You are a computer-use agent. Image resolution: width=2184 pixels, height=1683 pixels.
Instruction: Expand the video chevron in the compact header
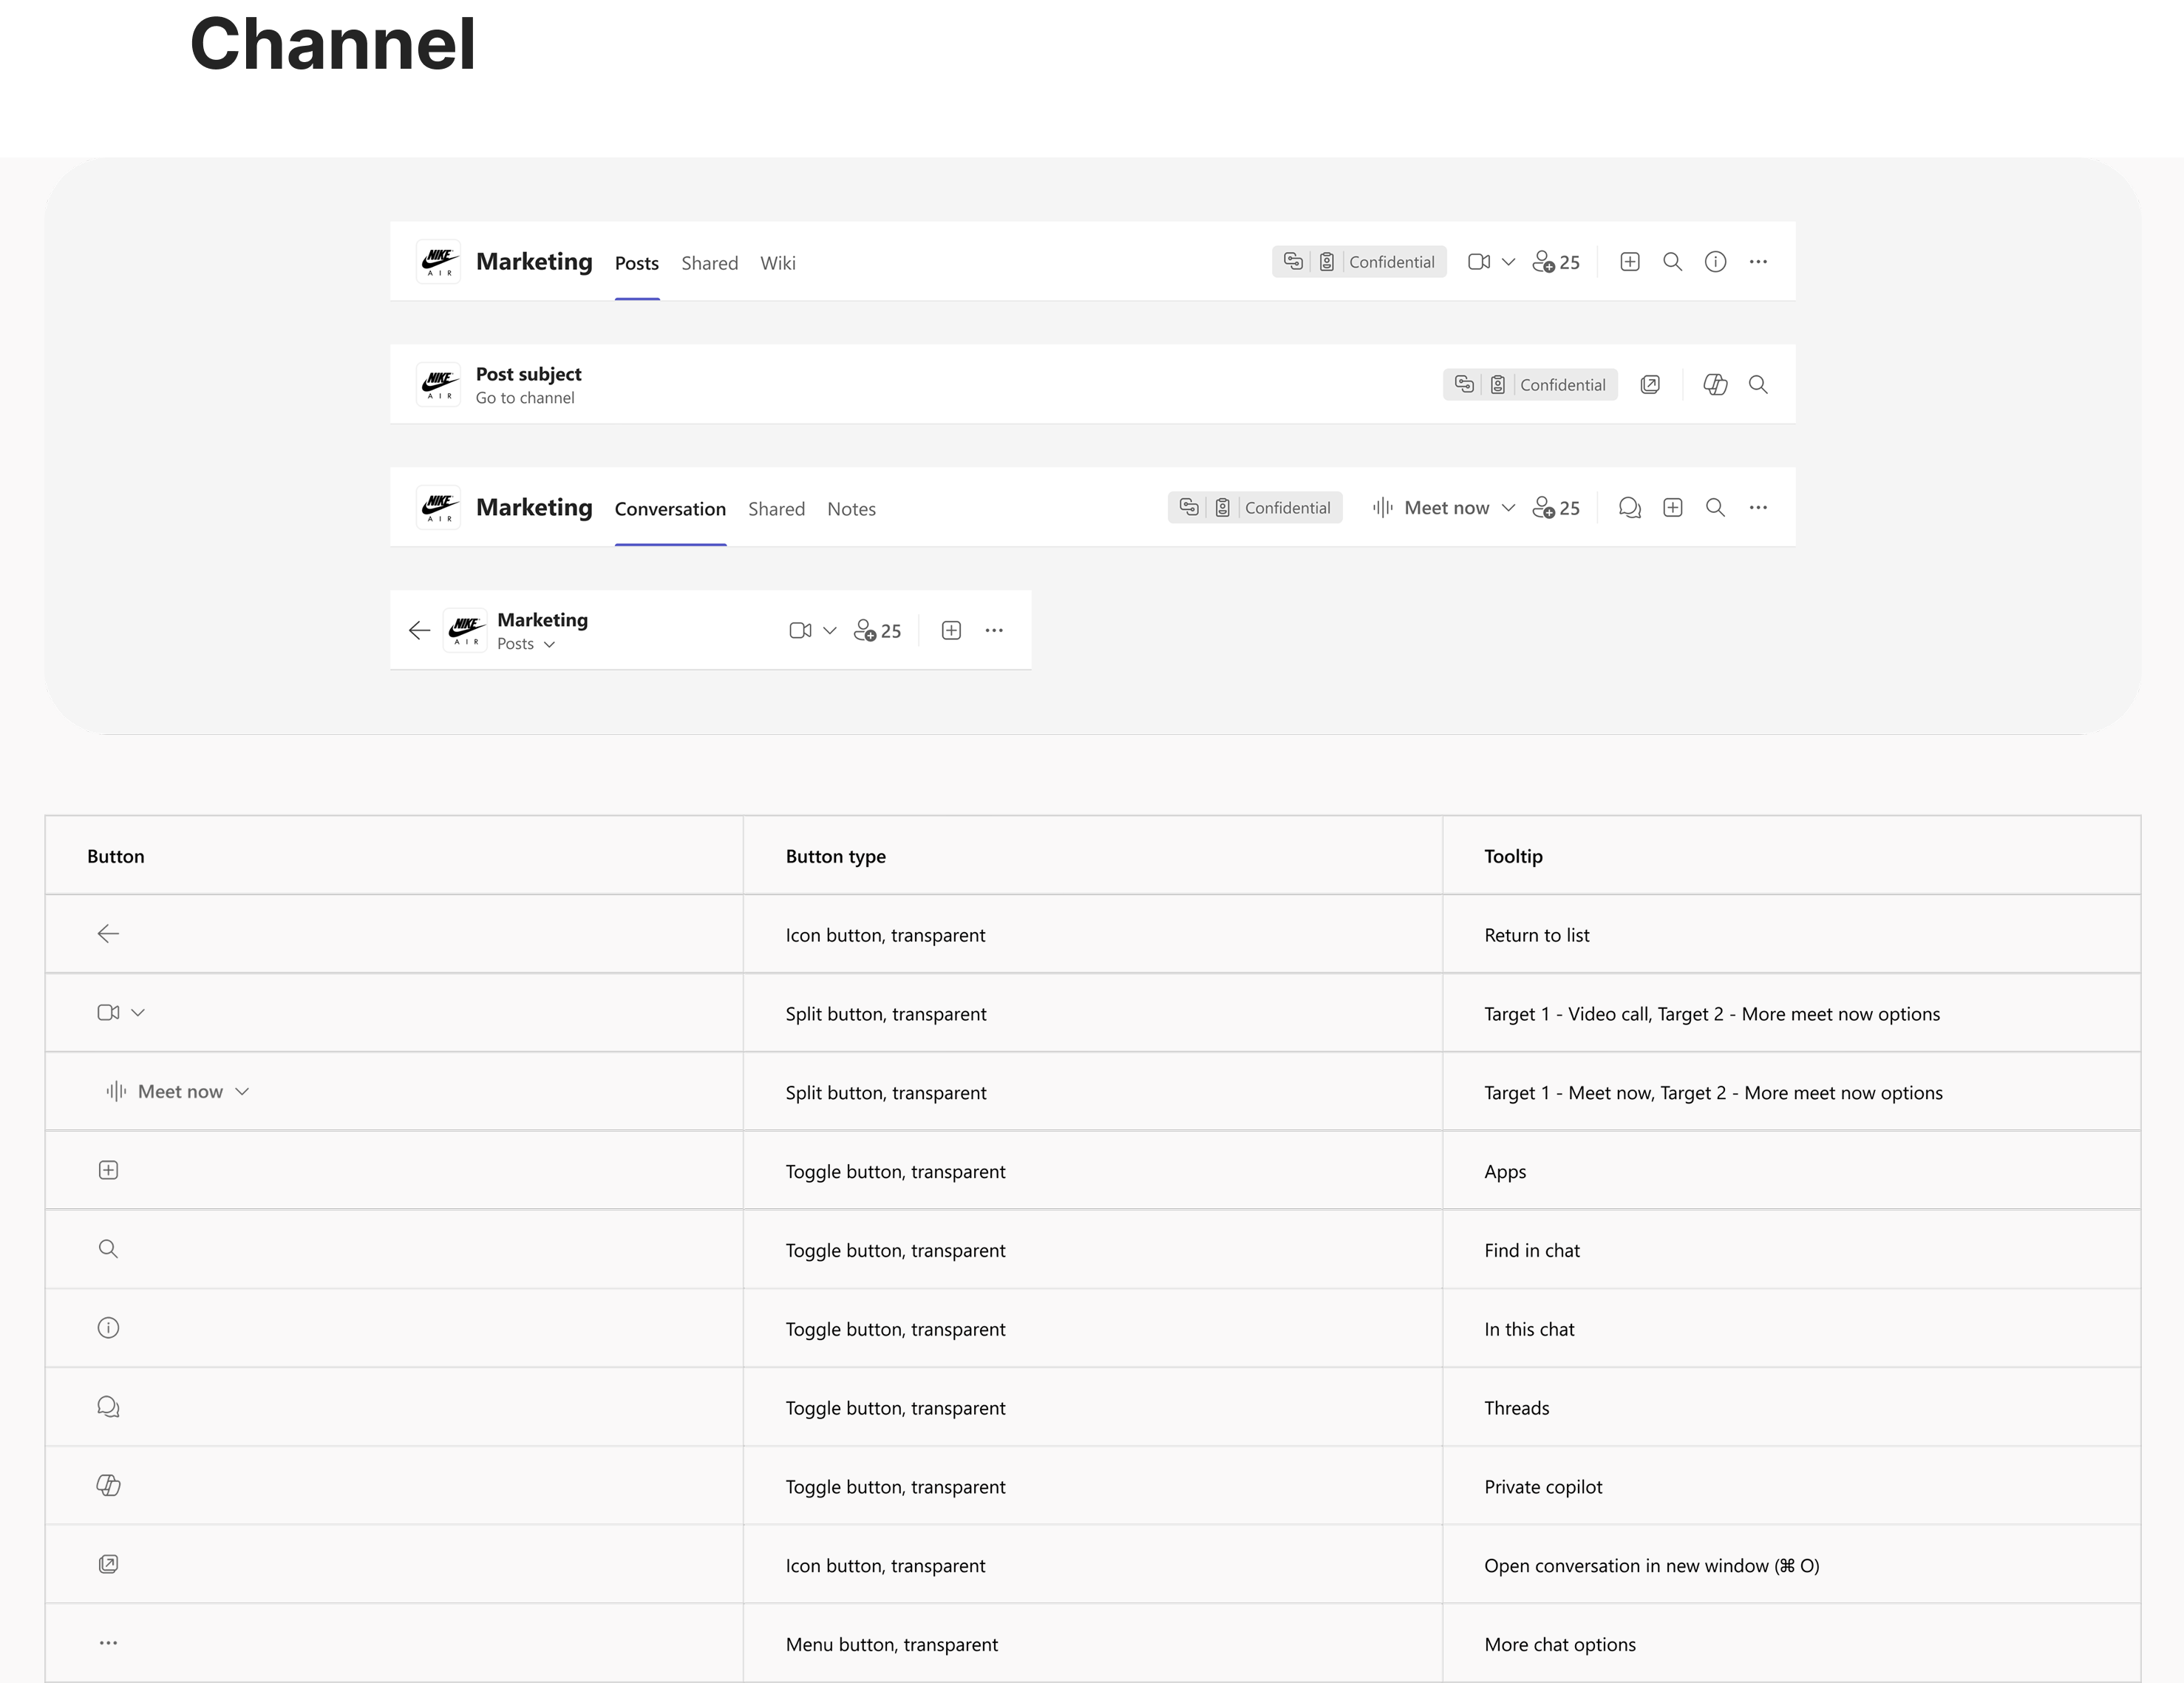click(x=829, y=631)
